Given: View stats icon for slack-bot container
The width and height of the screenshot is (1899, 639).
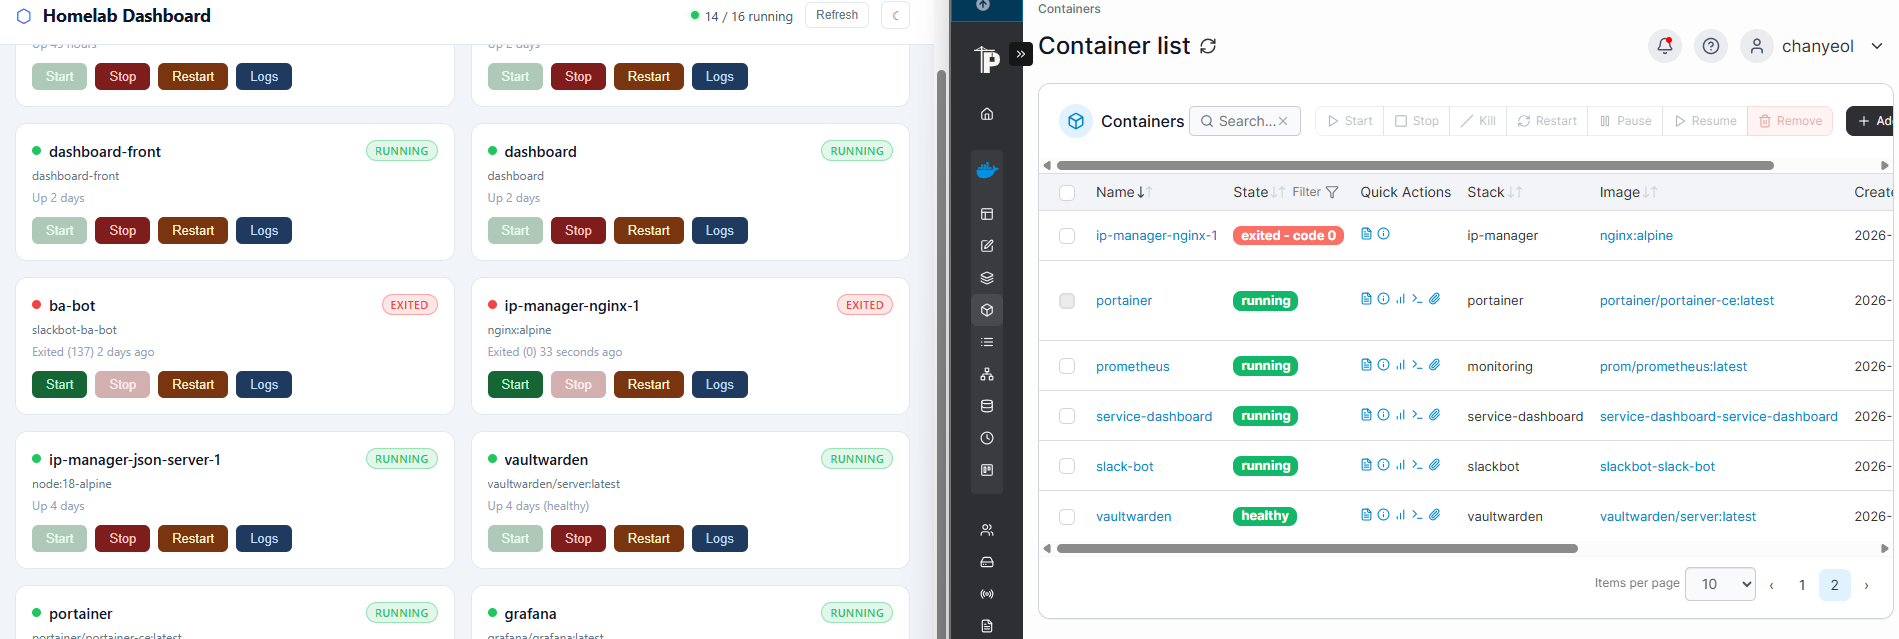Looking at the screenshot, I should tap(1400, 465).
